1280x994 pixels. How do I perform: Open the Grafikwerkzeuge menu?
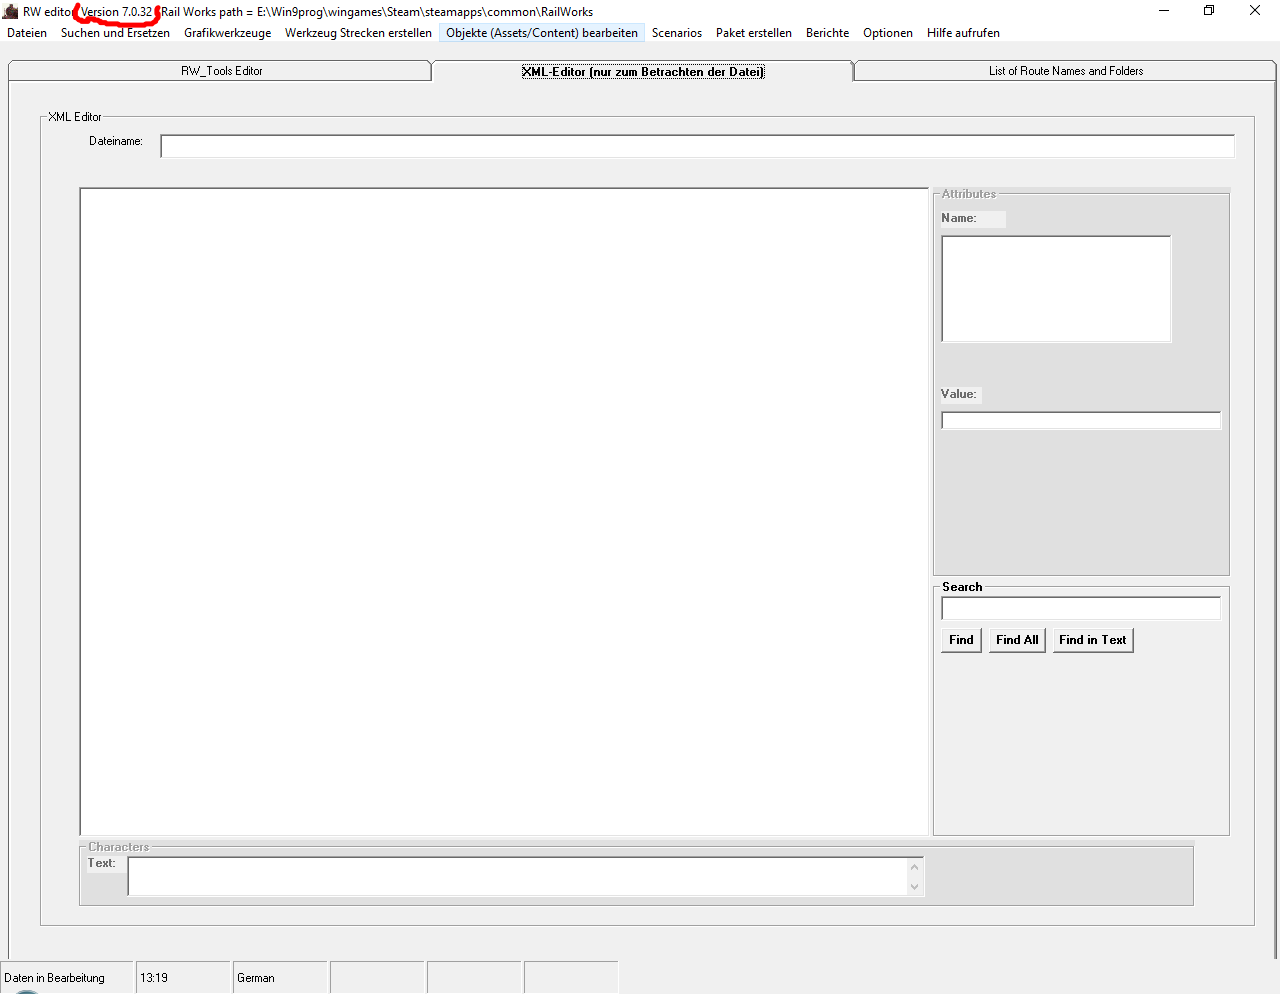pos(227,33)
